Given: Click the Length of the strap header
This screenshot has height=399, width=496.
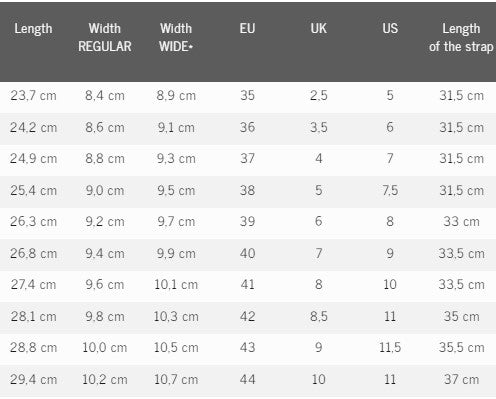Looking at the screenshot, I should click(x=461, y=37).
